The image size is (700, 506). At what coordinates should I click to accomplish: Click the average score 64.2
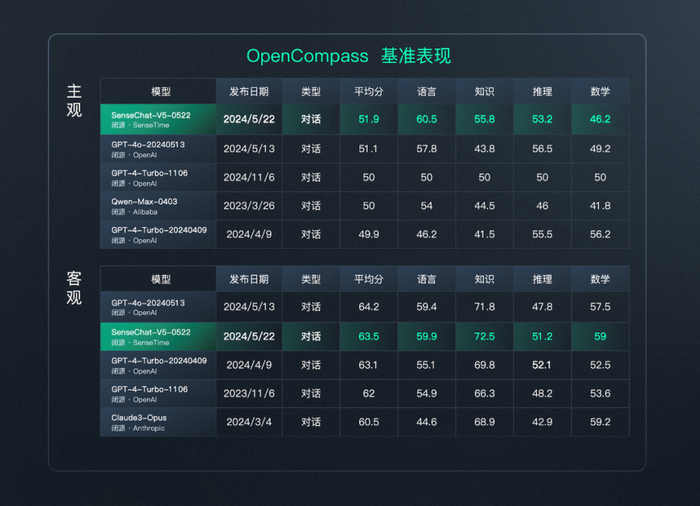click(369, 307)
